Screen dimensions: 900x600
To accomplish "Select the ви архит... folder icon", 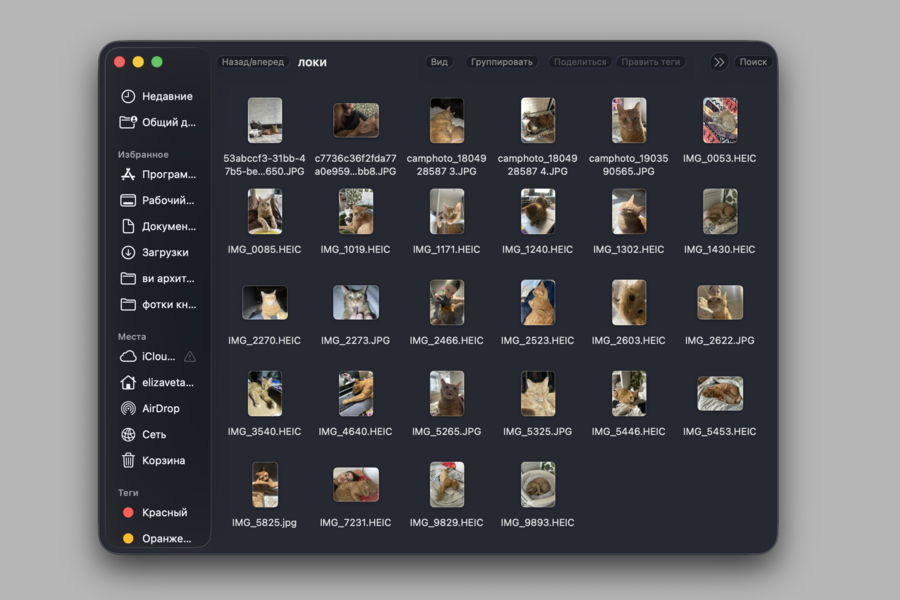I will pyautogui.click(x=128, y=278).
